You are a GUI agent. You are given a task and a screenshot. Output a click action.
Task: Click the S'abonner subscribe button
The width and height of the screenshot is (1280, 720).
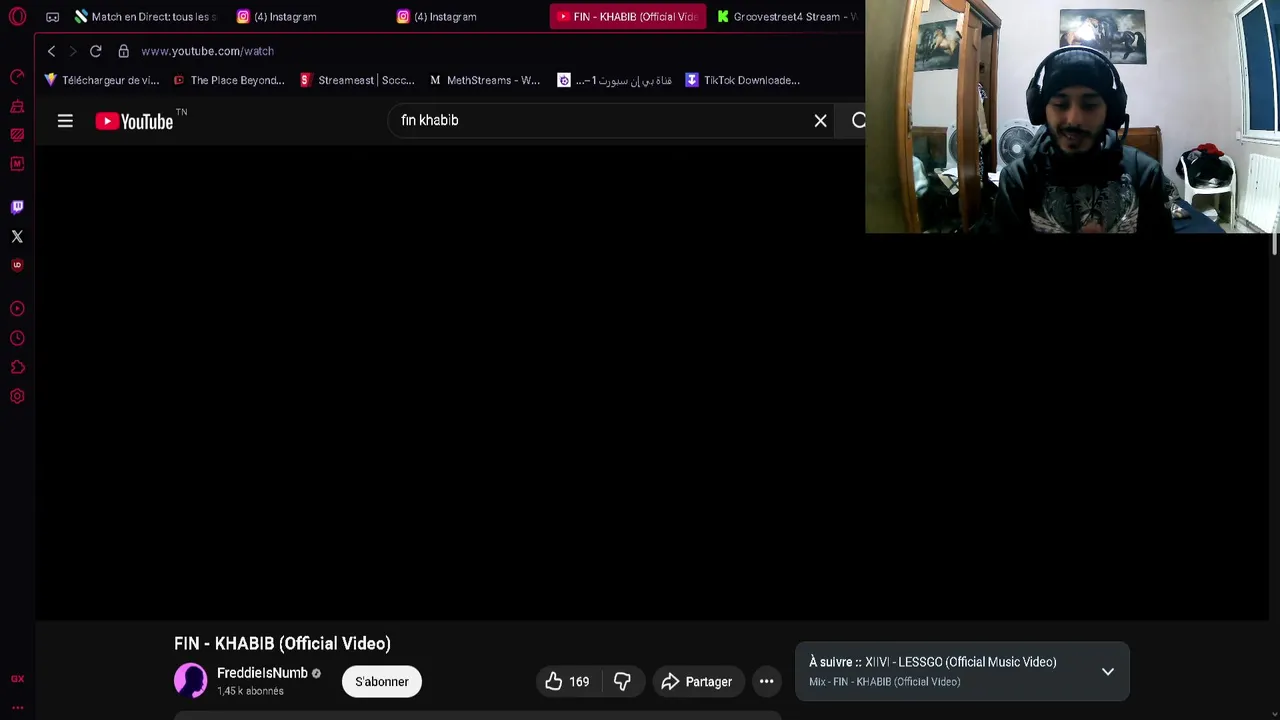point(382,682)
